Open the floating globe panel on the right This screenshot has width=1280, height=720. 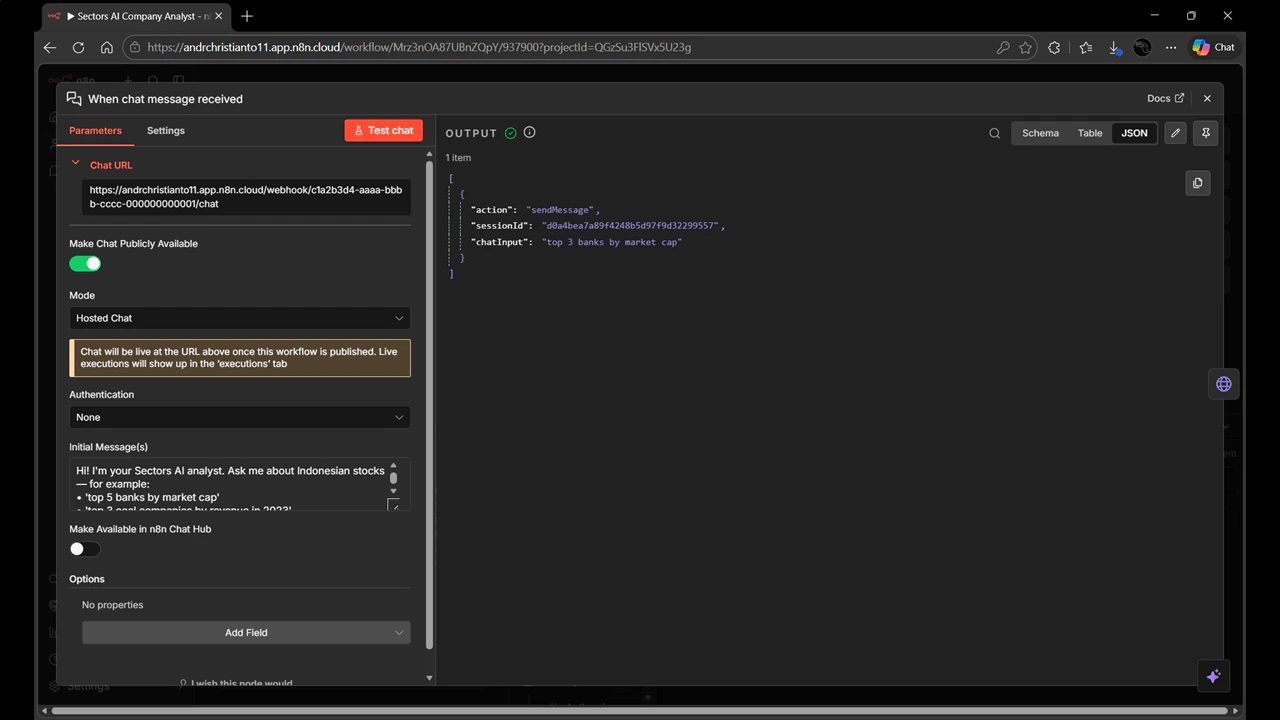click(1224, 383)
